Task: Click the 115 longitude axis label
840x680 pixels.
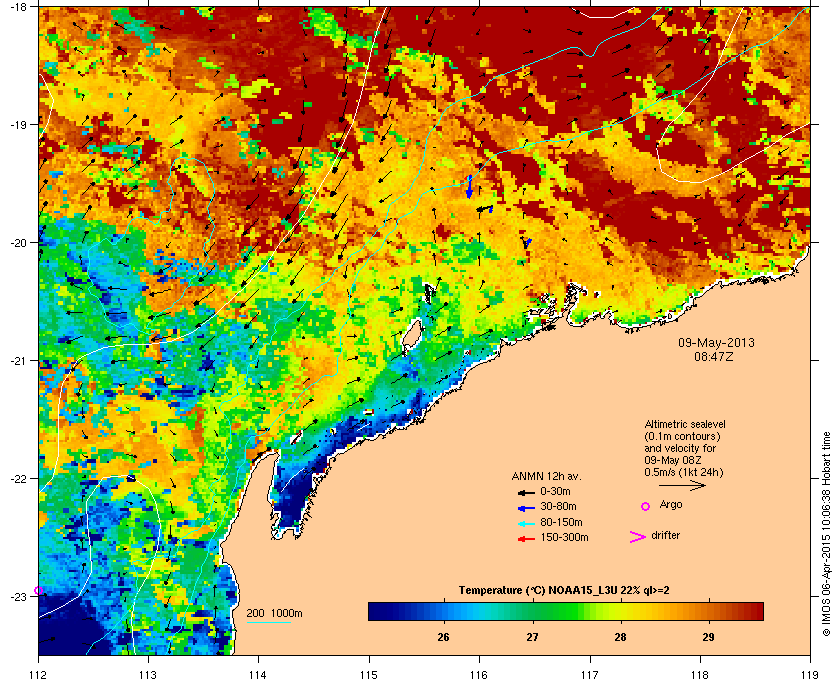Action: tap(369, 674)
